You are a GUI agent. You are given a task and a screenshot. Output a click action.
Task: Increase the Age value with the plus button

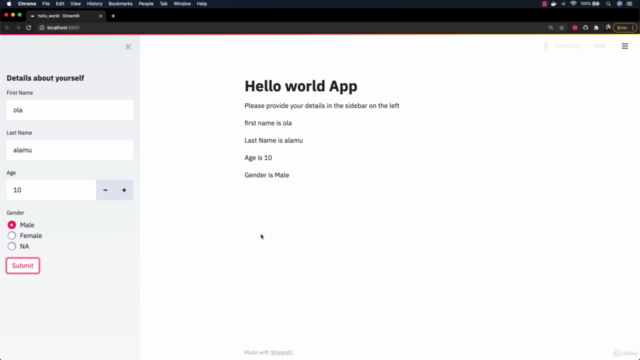(x=124, y=190)
